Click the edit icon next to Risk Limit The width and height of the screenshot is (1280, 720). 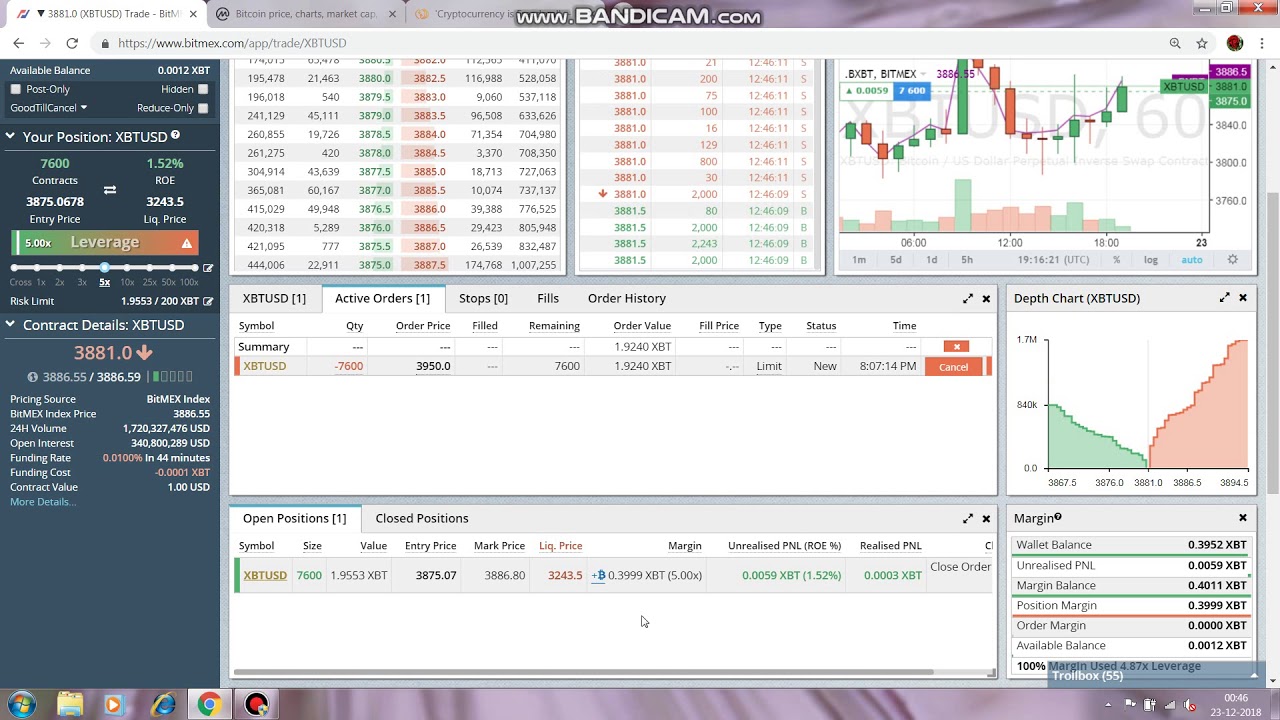(x=208, y=301)
